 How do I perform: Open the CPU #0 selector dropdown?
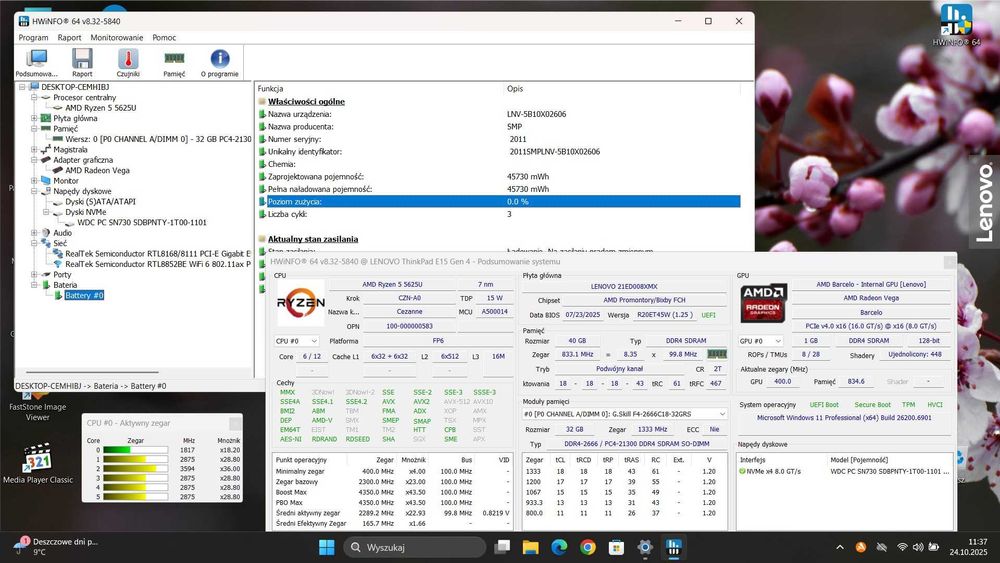296,341
